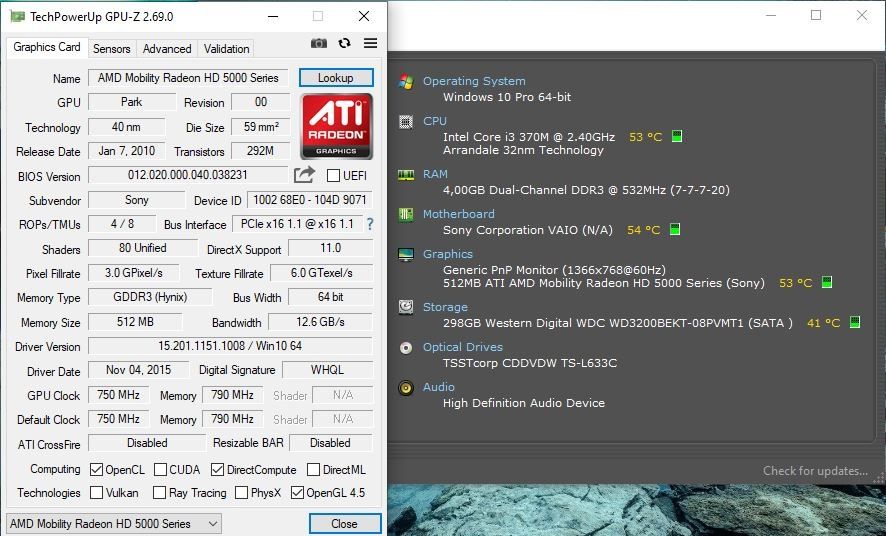Click the Release Date value Jan 7, 2010
The image size is (886, 536).
(x=127, y=151)
